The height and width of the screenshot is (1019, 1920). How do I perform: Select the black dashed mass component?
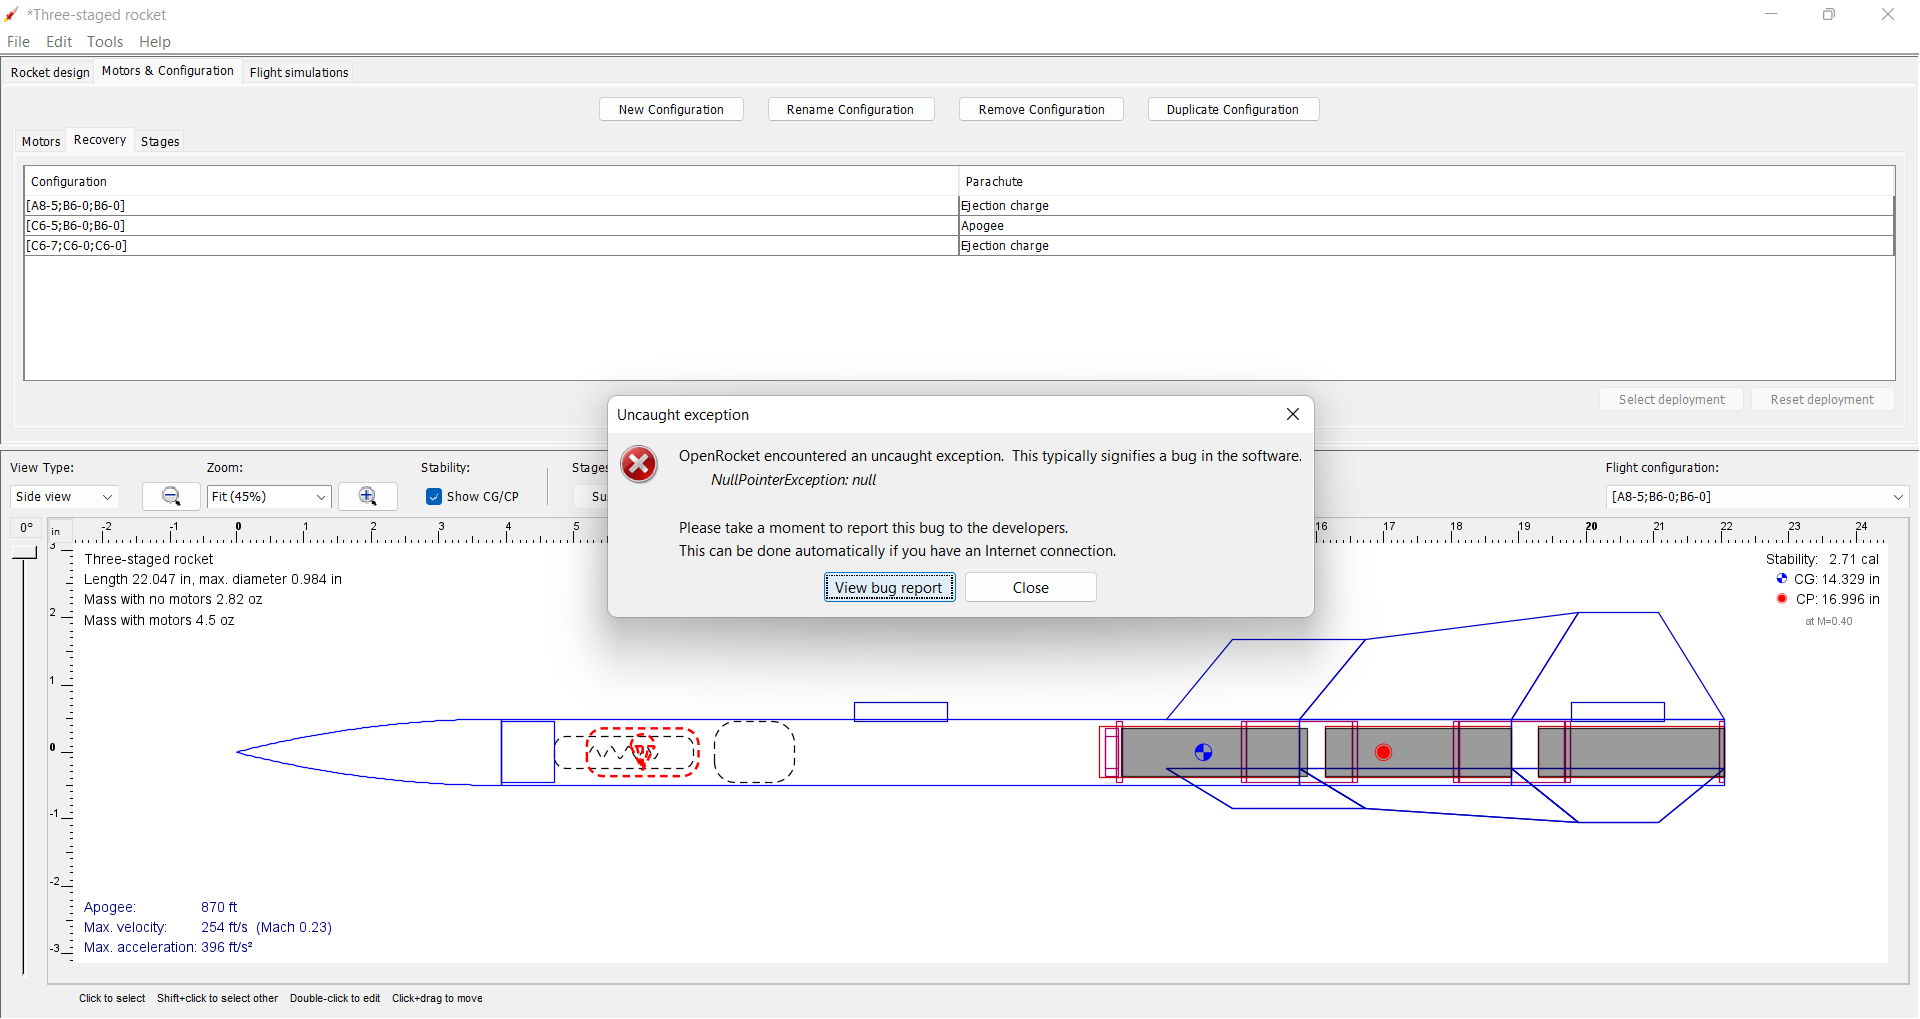coord(754,752)
